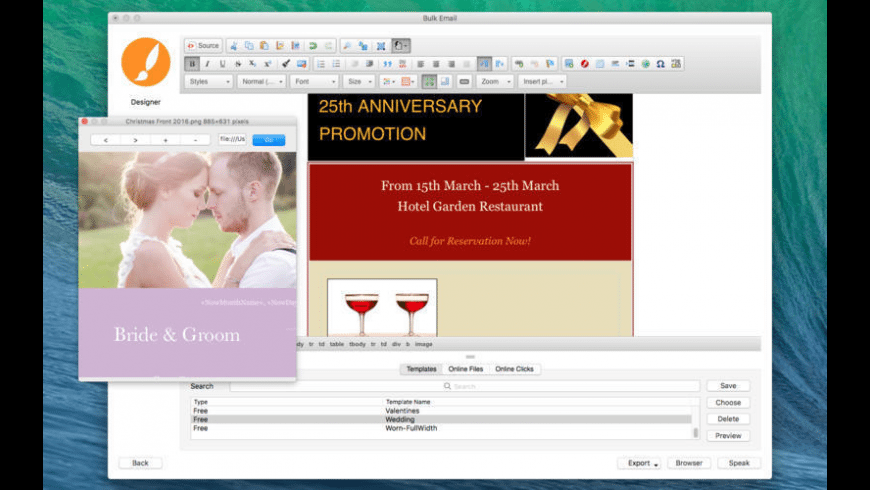The height and width of the screenshot is (490, 870).
Task: Toggle Bold formatting
Action: [x=192, y=64]
